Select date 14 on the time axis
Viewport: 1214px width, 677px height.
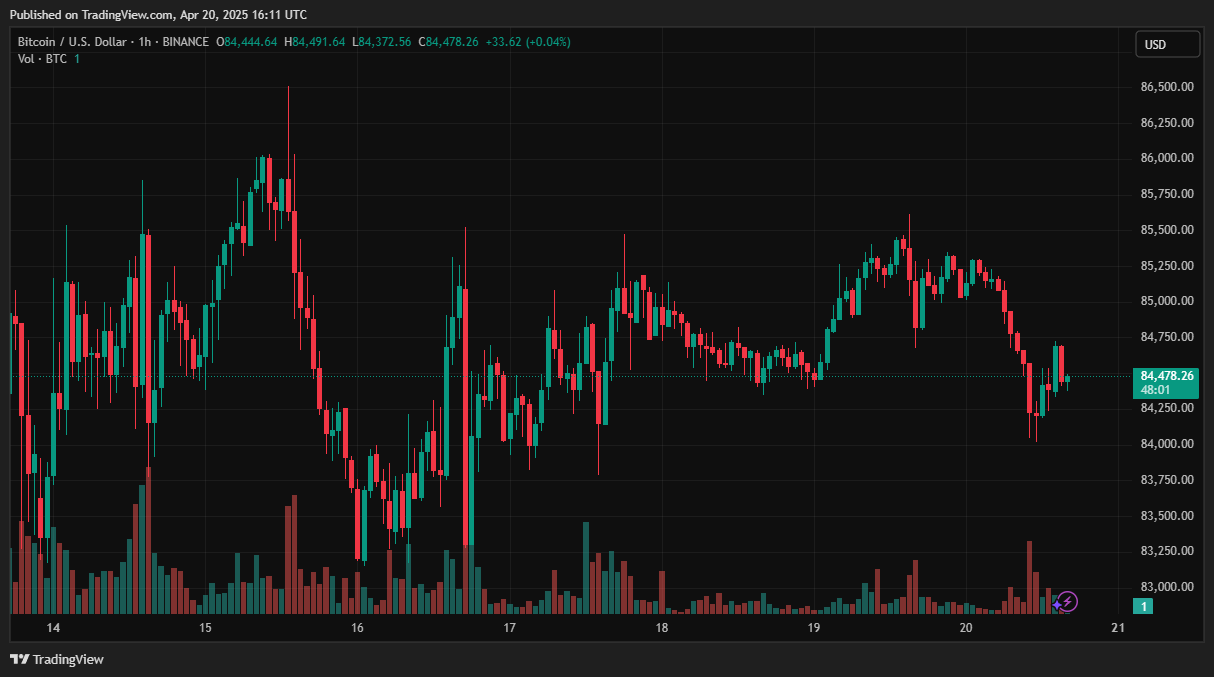53,628
